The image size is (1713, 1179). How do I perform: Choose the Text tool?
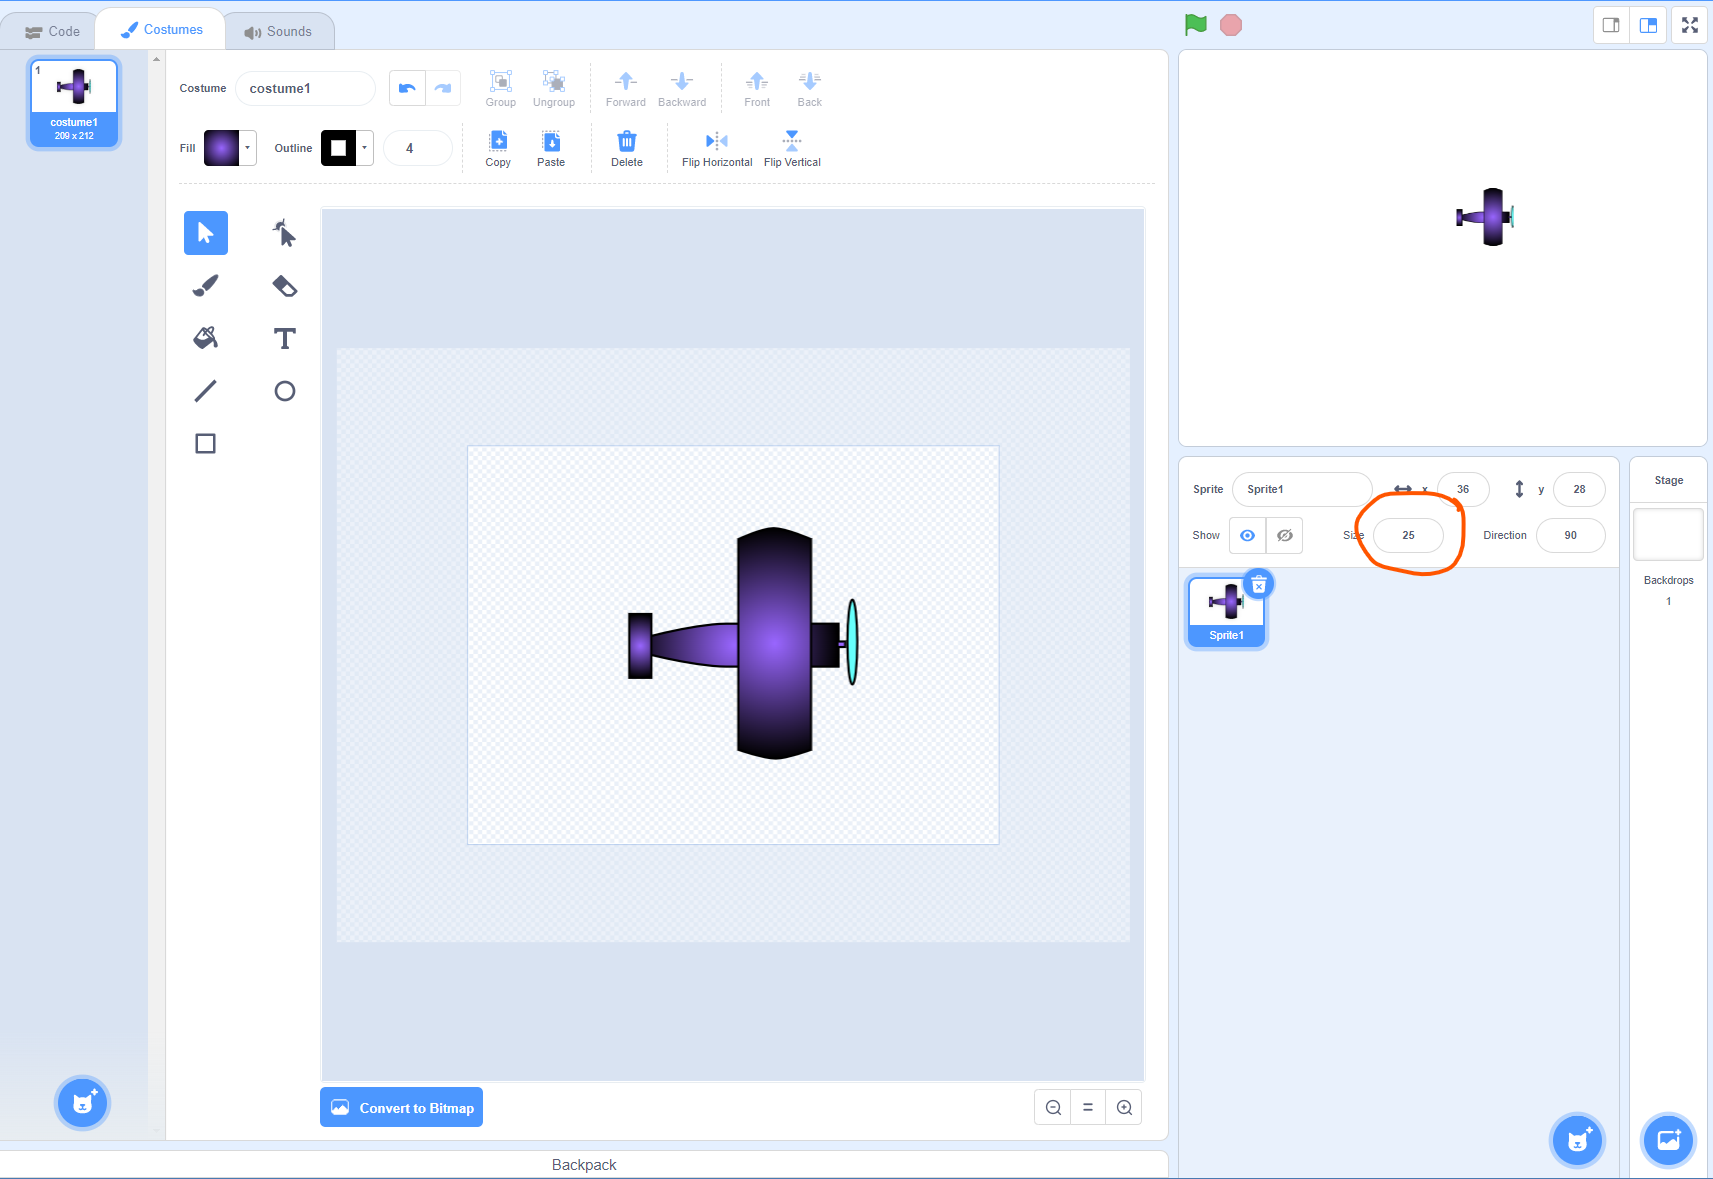[285, 338]
